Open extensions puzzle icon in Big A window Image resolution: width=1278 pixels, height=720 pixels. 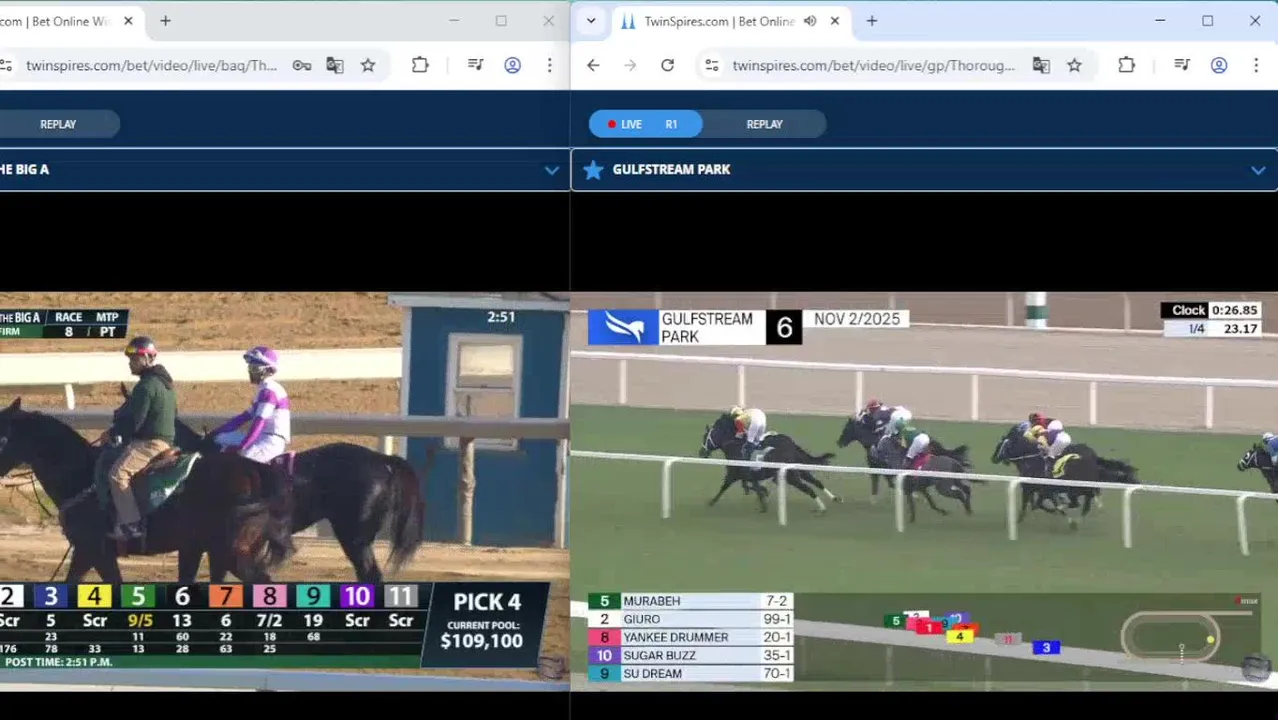click(x=420, y=65)
